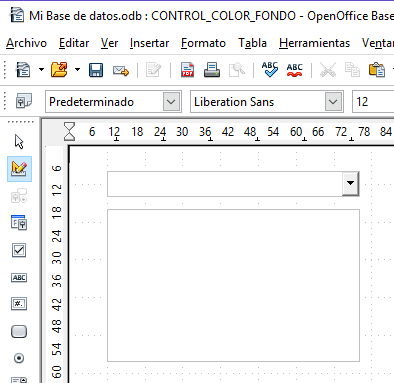Screen dimensions: 394x383
Task: Open the Formato menu
Action: [203, 43]
